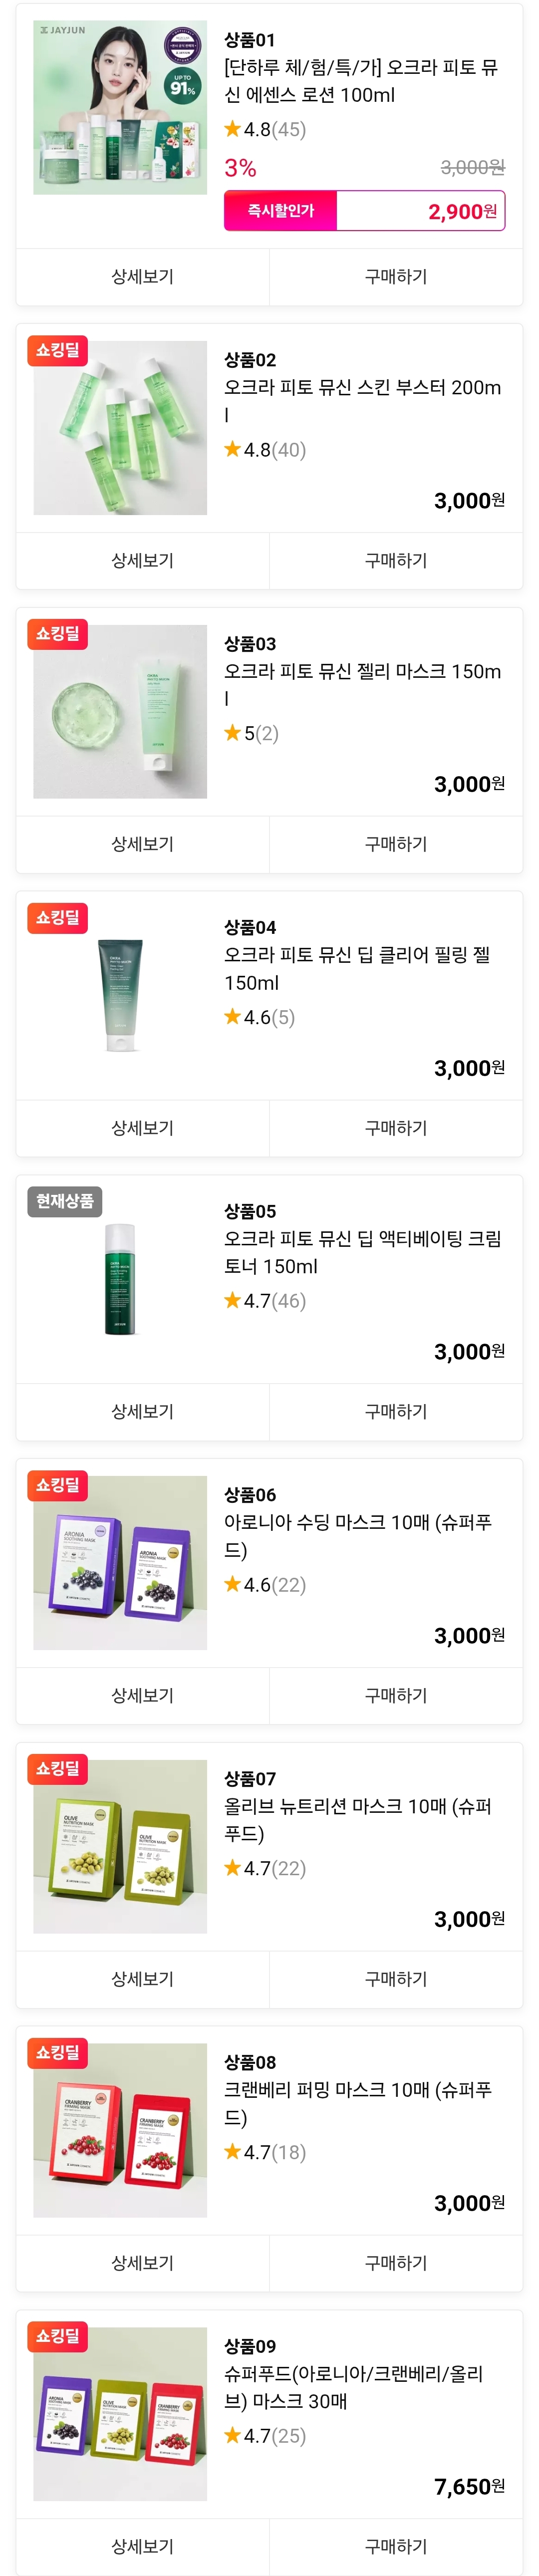Click the 현재상품 toner bottle thumbnail
The image size is (539, 2576).
tap(120, 1279)
